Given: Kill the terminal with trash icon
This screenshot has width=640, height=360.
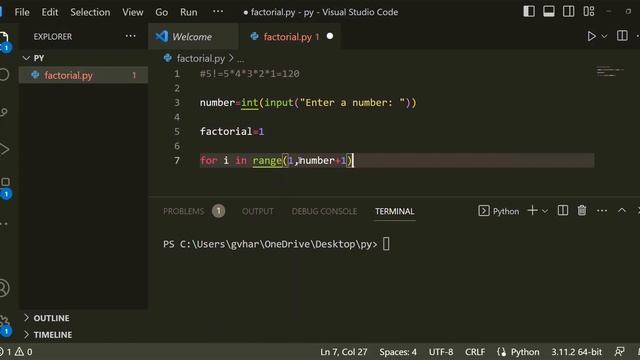Looking at the screenshot, I should 582,211.
